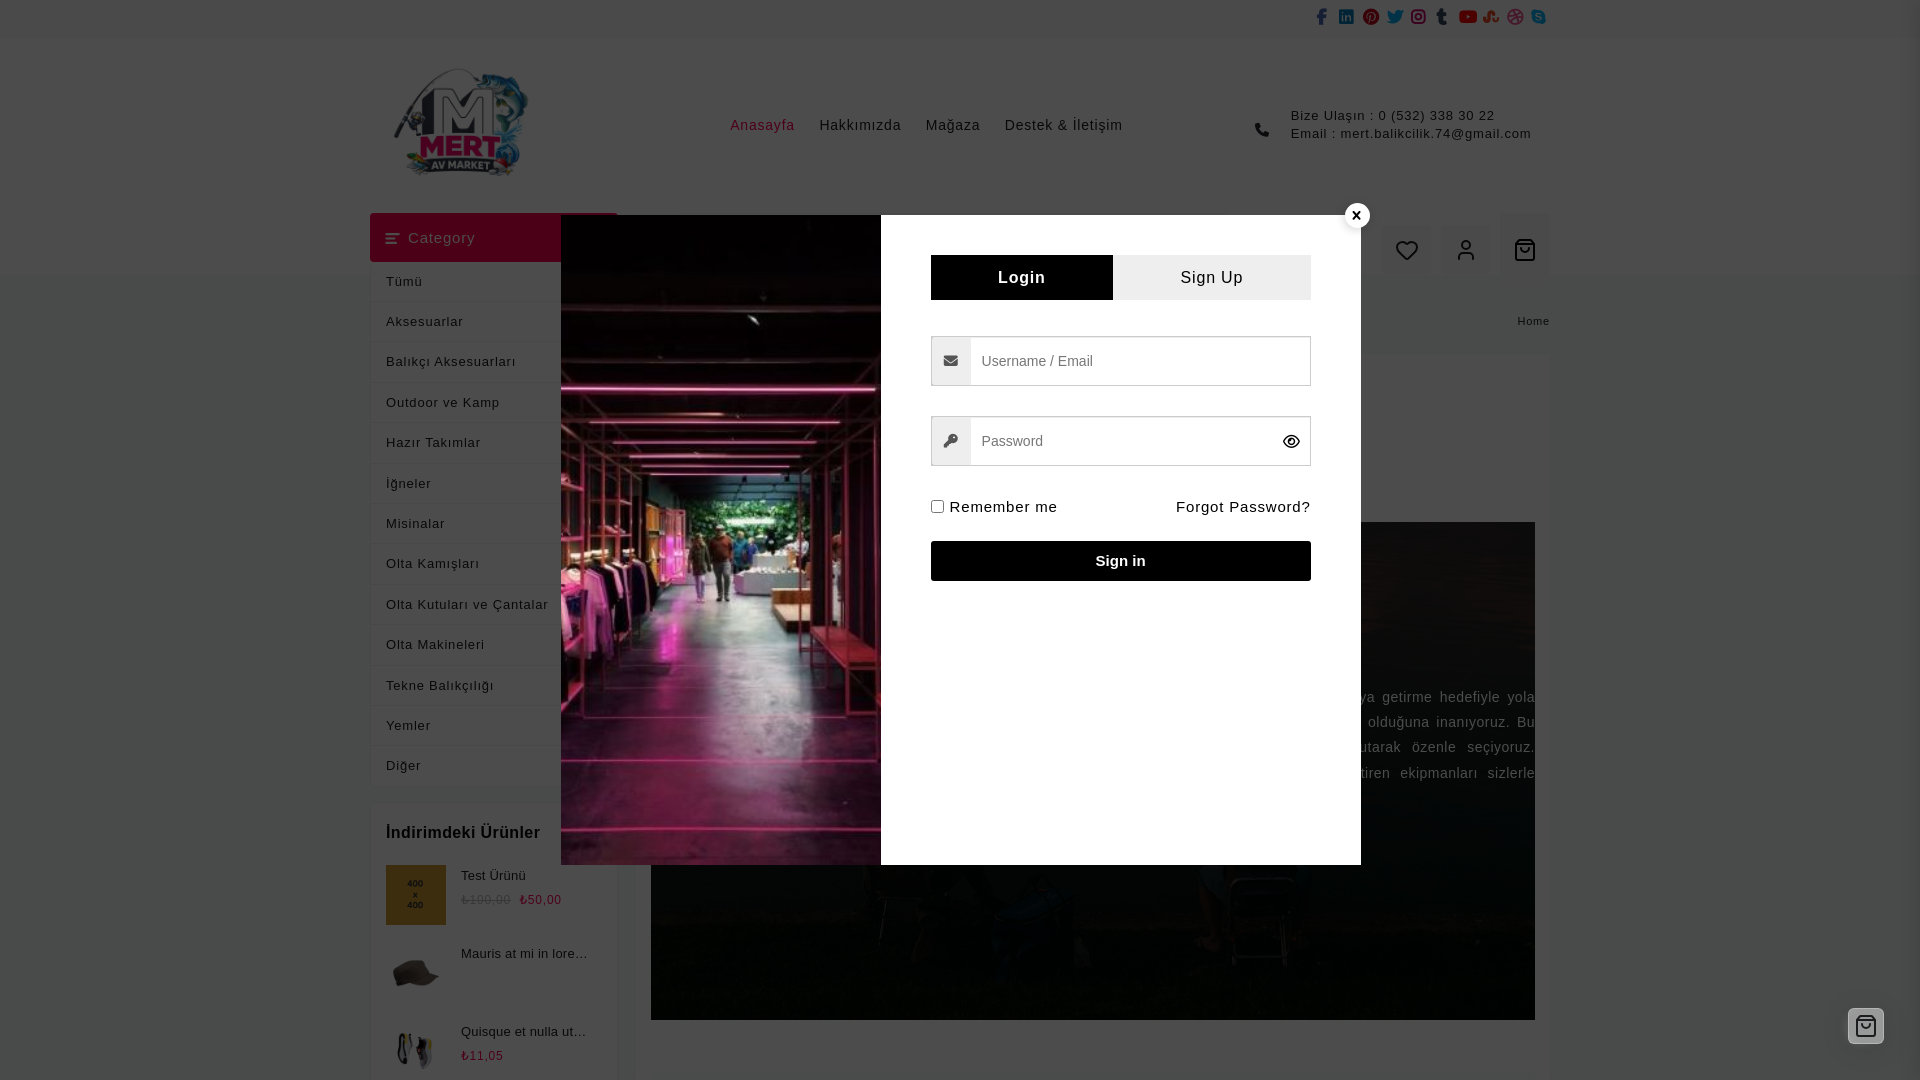Close the login popup with the X
The height and width of the screenshot is (1080, 1920).
(x=1357, y=215)
